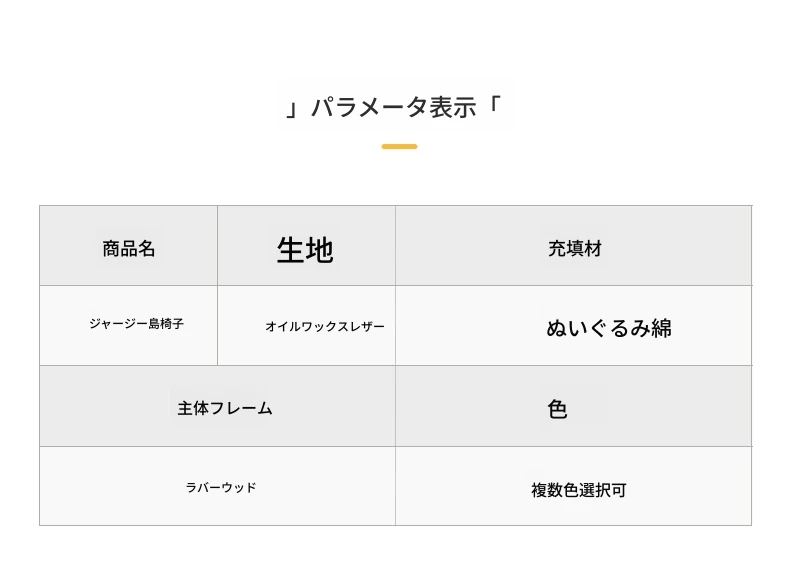Select the 充填材 header cell

(574, 249)
